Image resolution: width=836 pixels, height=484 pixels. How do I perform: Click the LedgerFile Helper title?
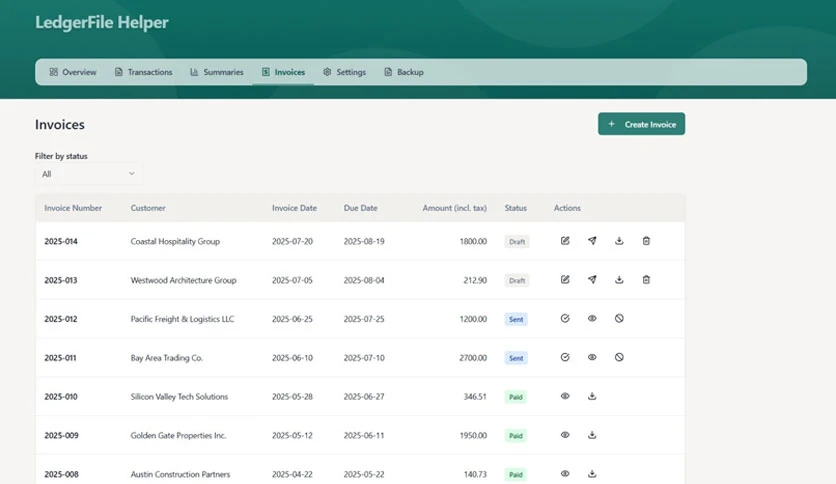pos(102,22)
